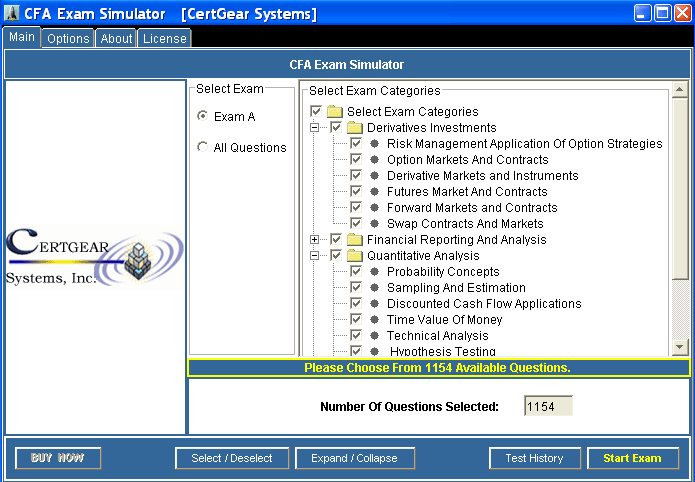Click the category list scroll-down arrow

(x=679, y=347)
